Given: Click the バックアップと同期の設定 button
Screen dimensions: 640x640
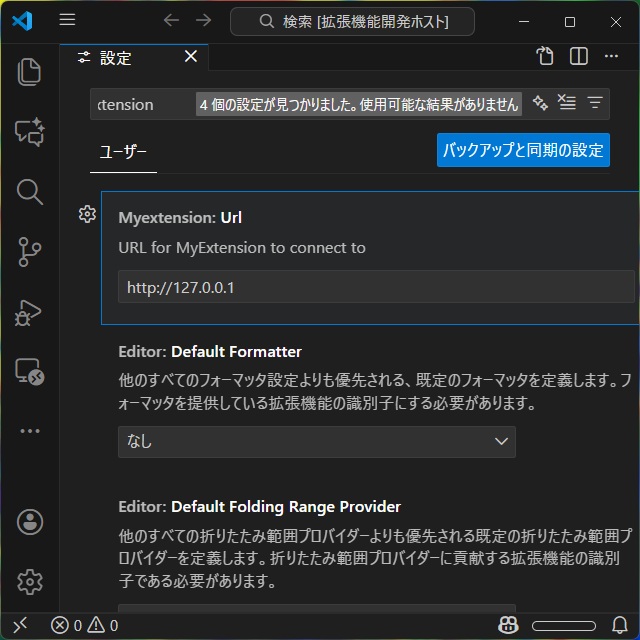Looking at the screenshot, I should [x=523, y=151].
